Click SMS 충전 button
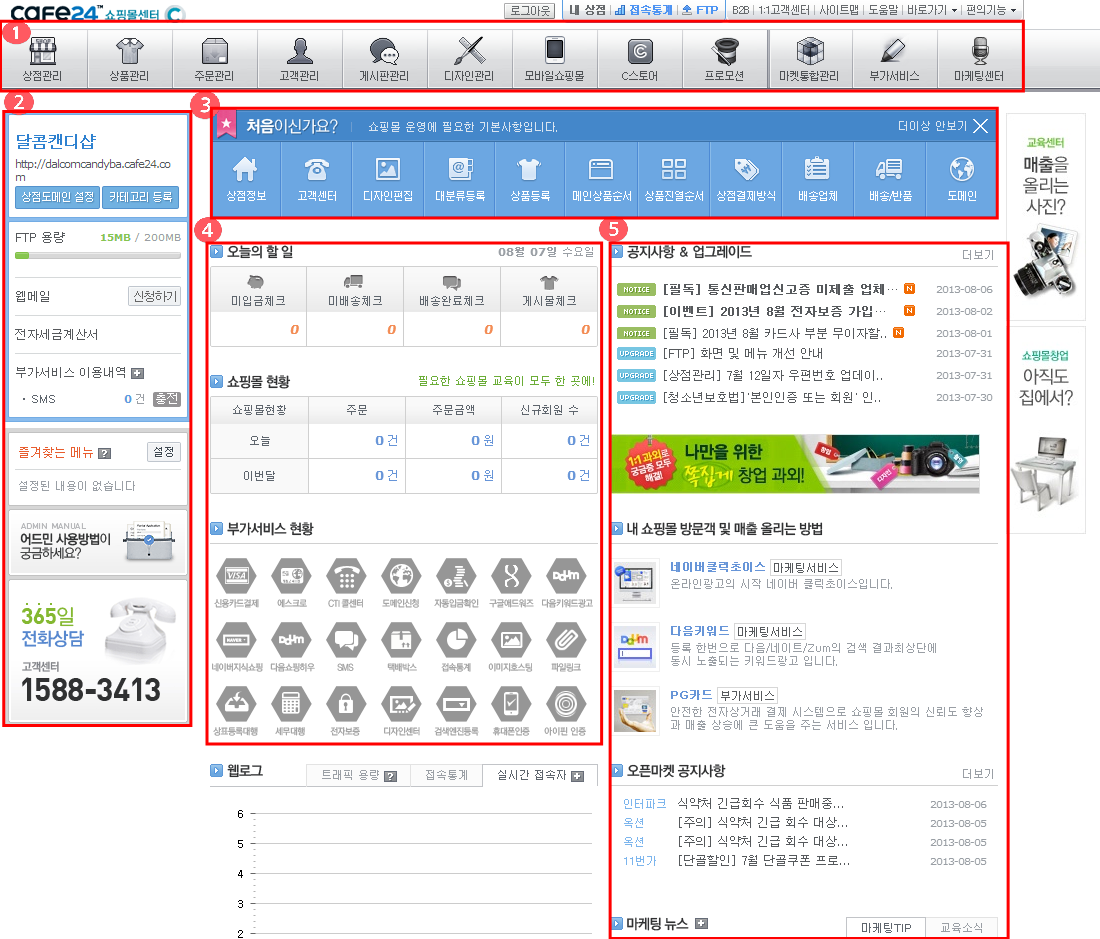 pyautogui.click(x=167, y=399)
